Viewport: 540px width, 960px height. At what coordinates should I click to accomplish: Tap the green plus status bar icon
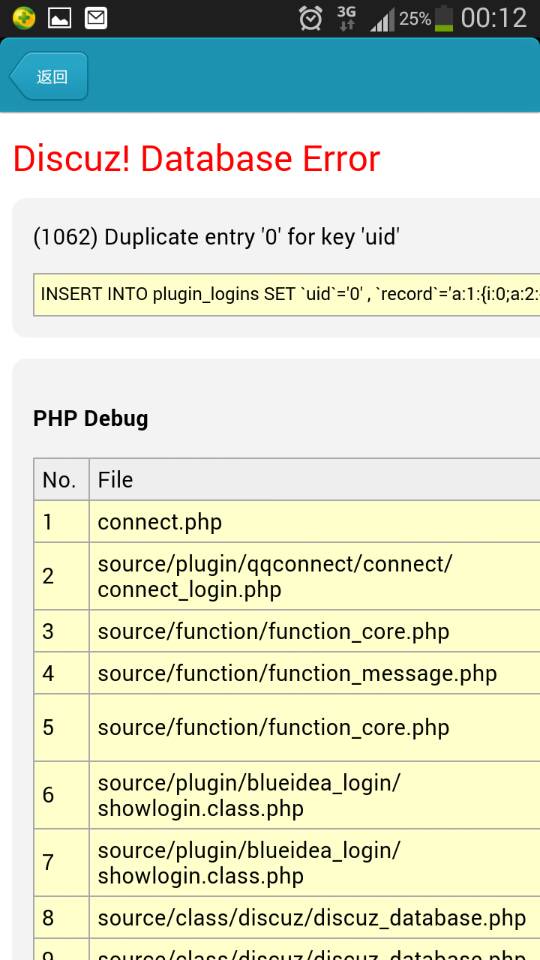coord(24,18)
